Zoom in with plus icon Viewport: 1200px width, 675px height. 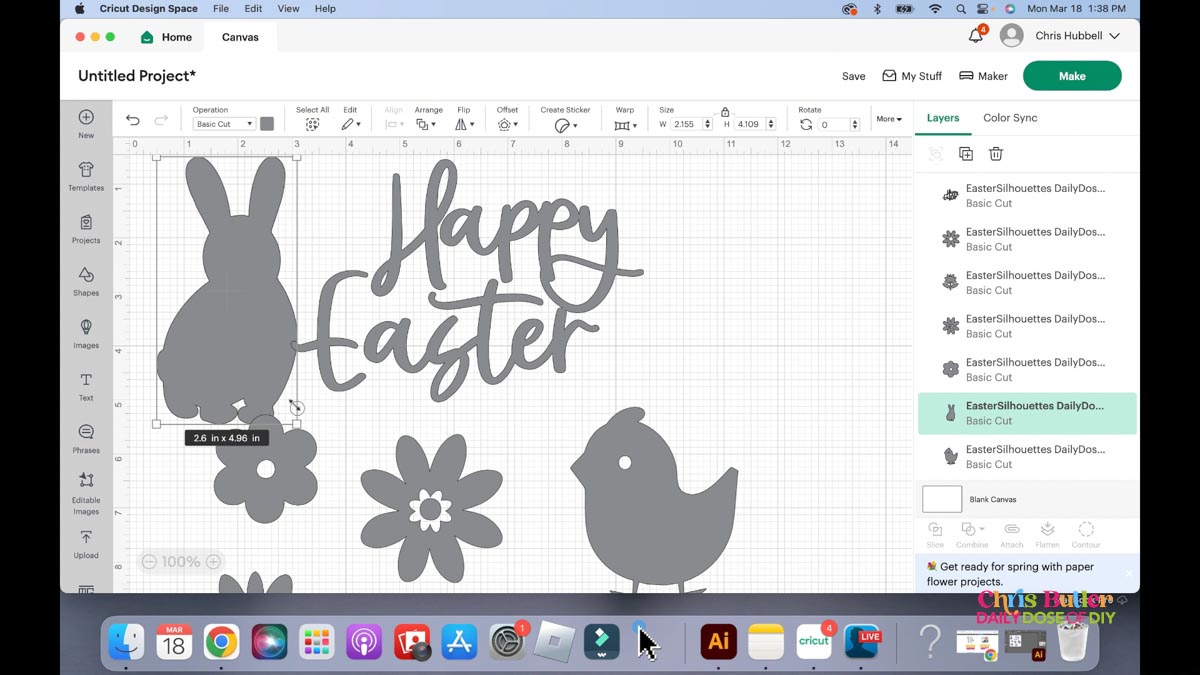point(213,562)
